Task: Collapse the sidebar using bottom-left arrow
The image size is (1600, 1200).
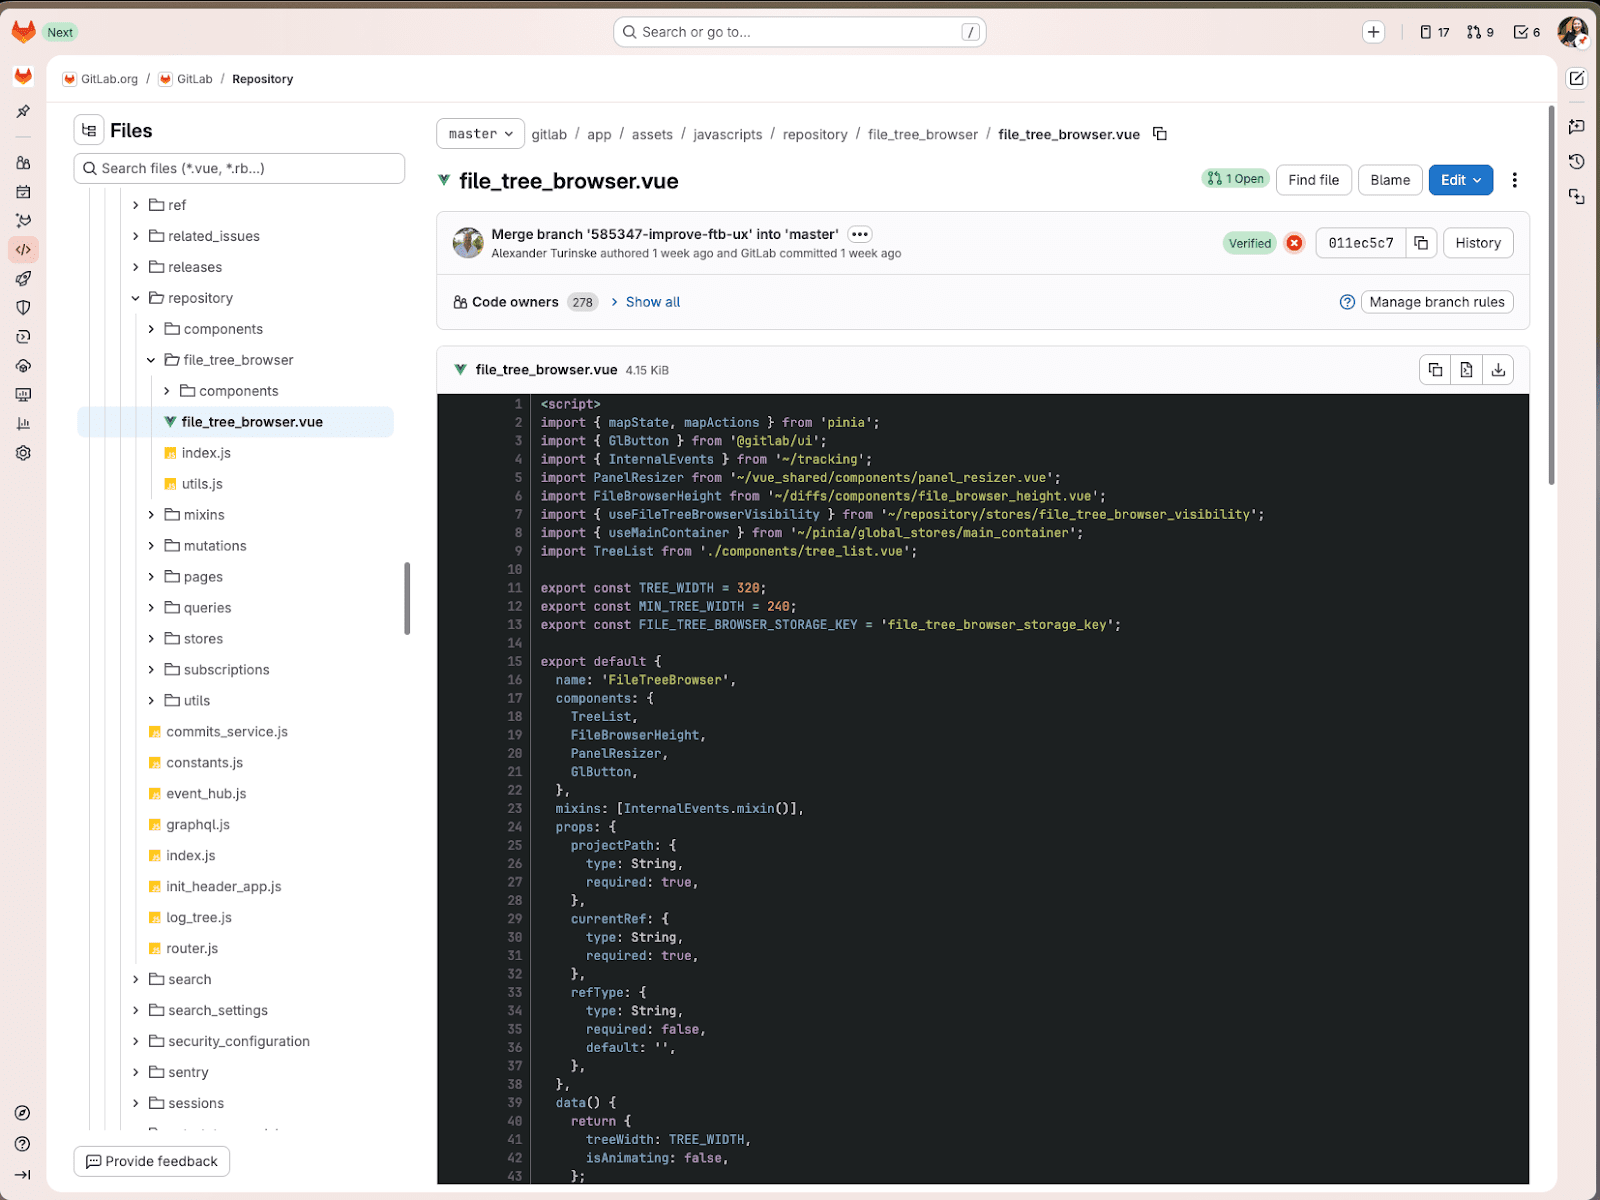Action: [x=23, y=1175]
